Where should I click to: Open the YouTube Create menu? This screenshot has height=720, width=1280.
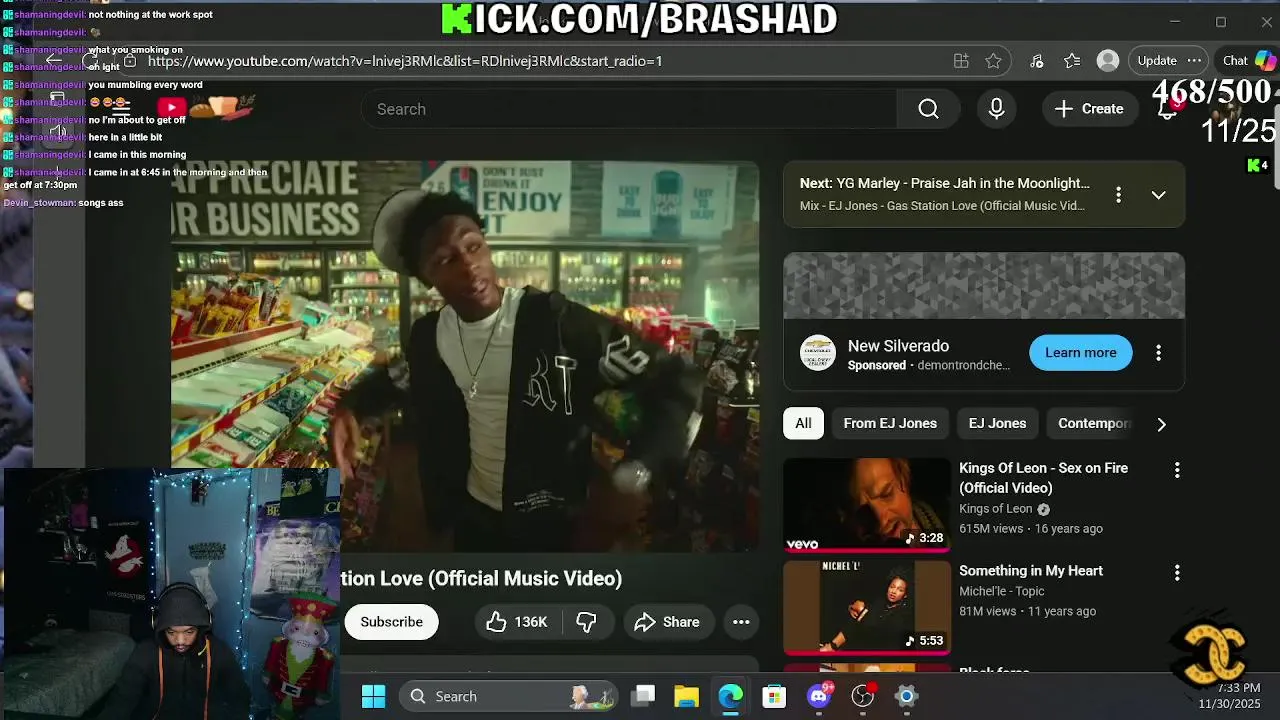coord(1088,109)
